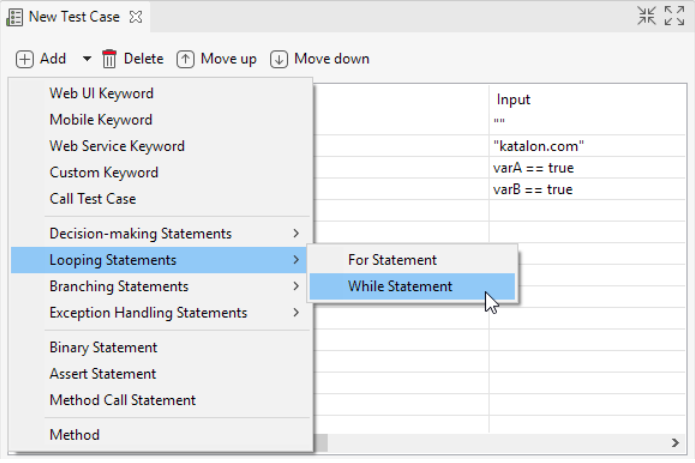Pick Custom Keyword from the list
Viewport: 695px width, 463px height.
pyautogui.click(x=103, y=172)
